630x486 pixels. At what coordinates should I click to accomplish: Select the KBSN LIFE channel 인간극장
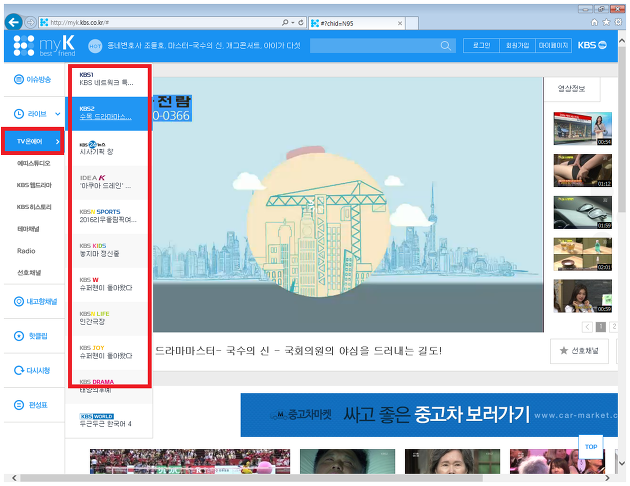[x=109, y=318]
